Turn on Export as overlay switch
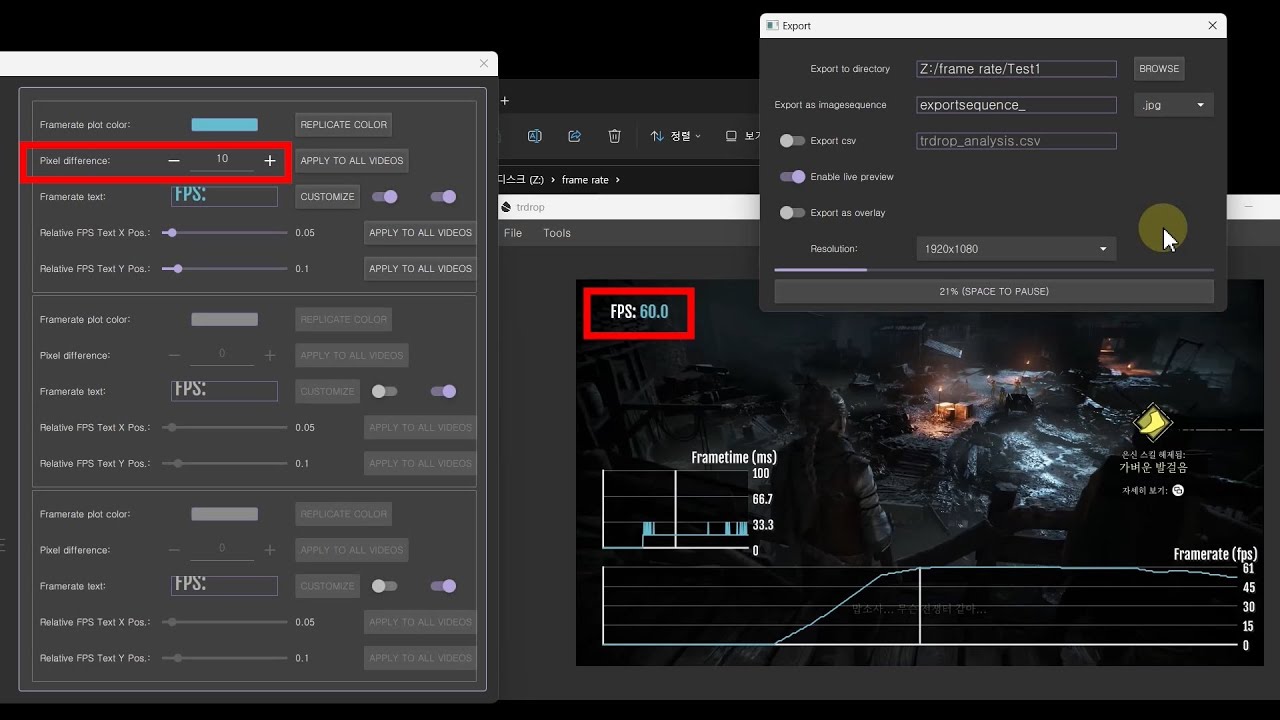 click(x=792, y=213)
